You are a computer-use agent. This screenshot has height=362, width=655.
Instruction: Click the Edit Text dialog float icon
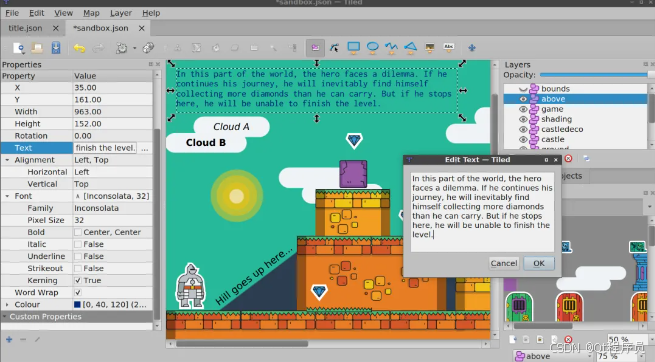(546, 159)
